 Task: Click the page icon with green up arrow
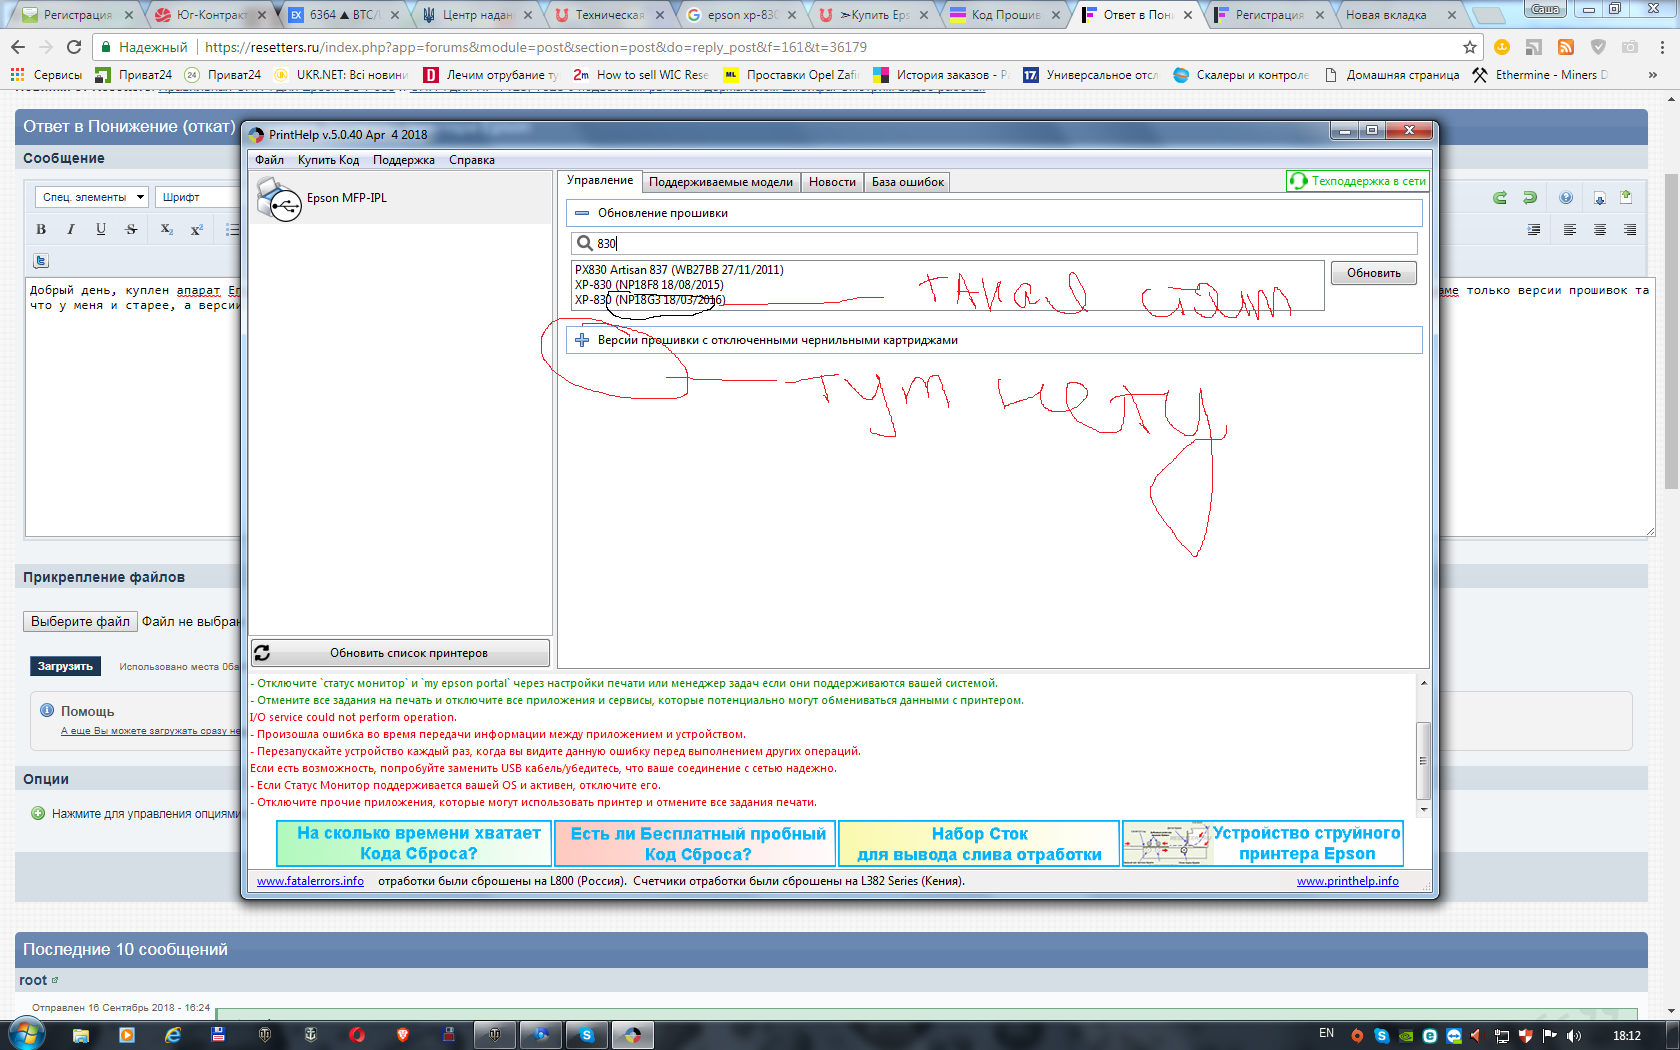coord(1626,197)
